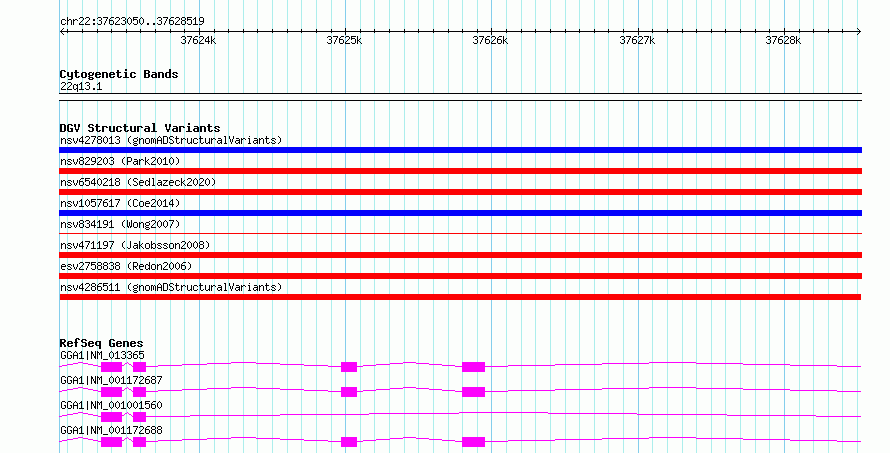The width and height of the screenshot is (890, 453).
Task: Click the nsv1057617 (Coe2014) label
Action: pos(120,203)
